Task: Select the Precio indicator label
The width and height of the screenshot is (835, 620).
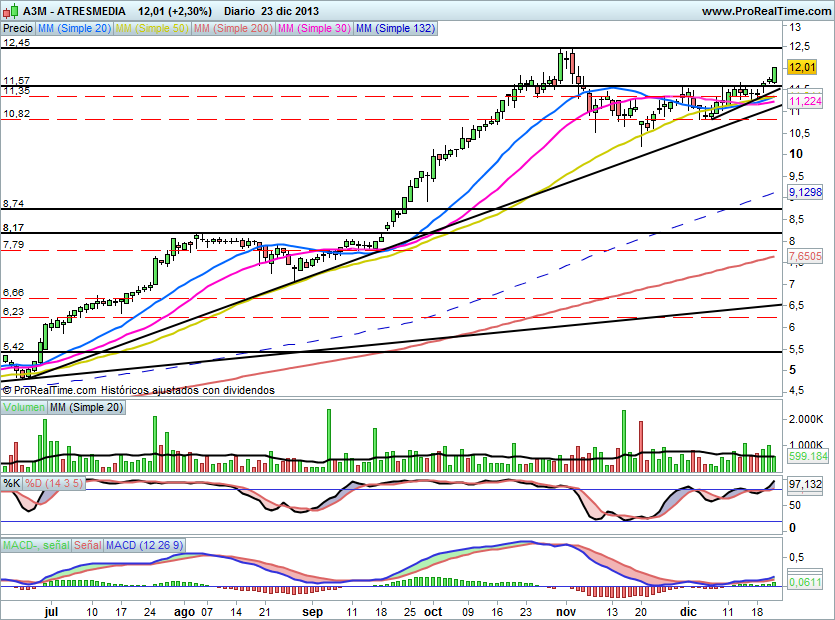Action: [x=18, y=28]
